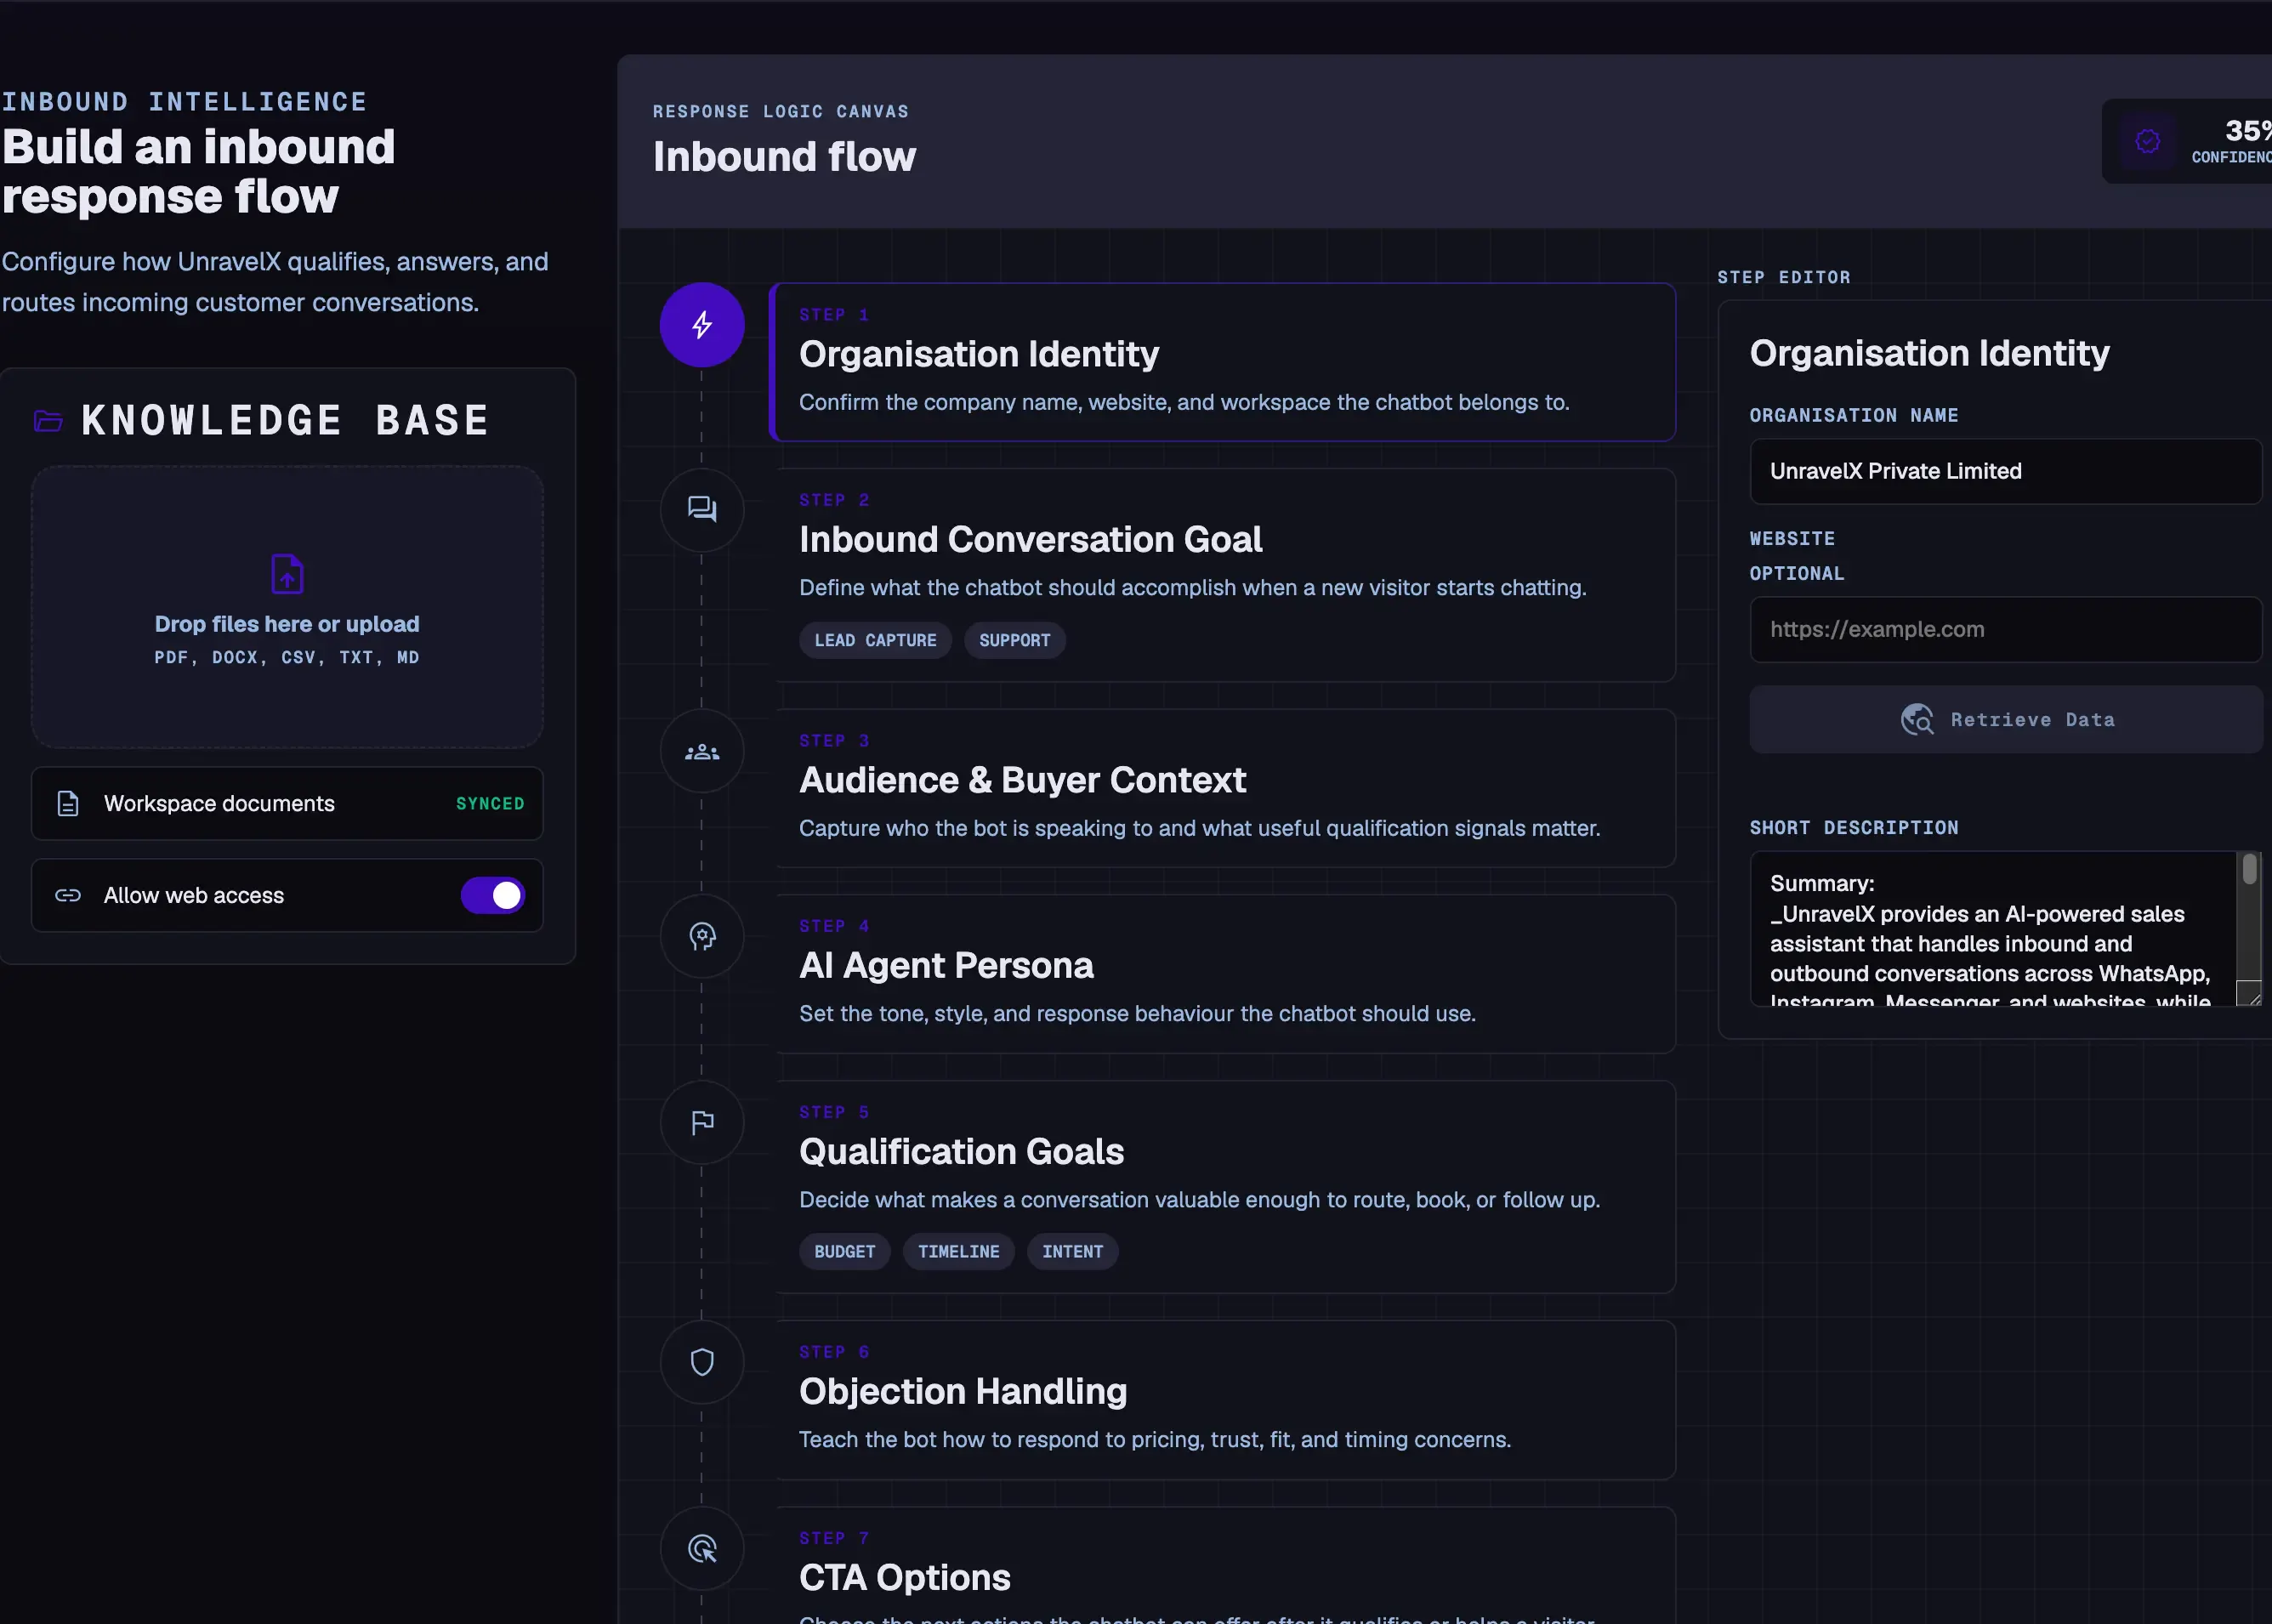2272x1624 pixels.
Task: Click the SUPPORT tag
Action: (x=1015, y=641)
